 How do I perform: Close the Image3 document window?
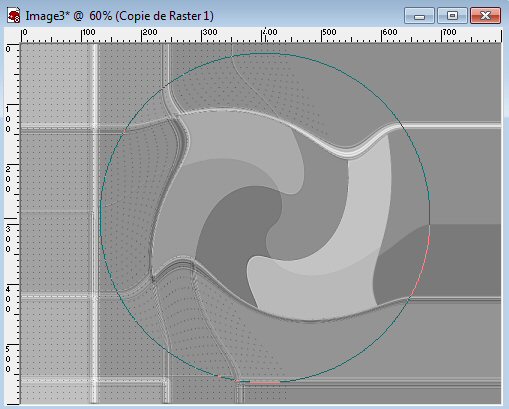485,16
